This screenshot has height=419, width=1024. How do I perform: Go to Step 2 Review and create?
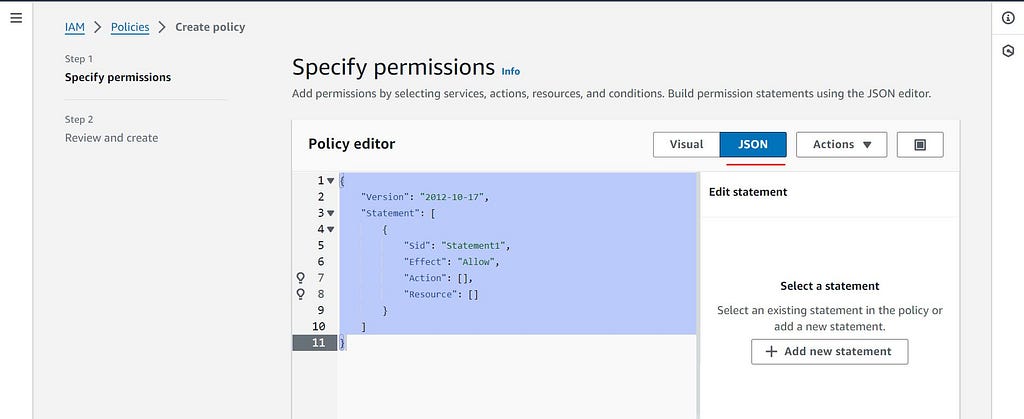point(111,138)
